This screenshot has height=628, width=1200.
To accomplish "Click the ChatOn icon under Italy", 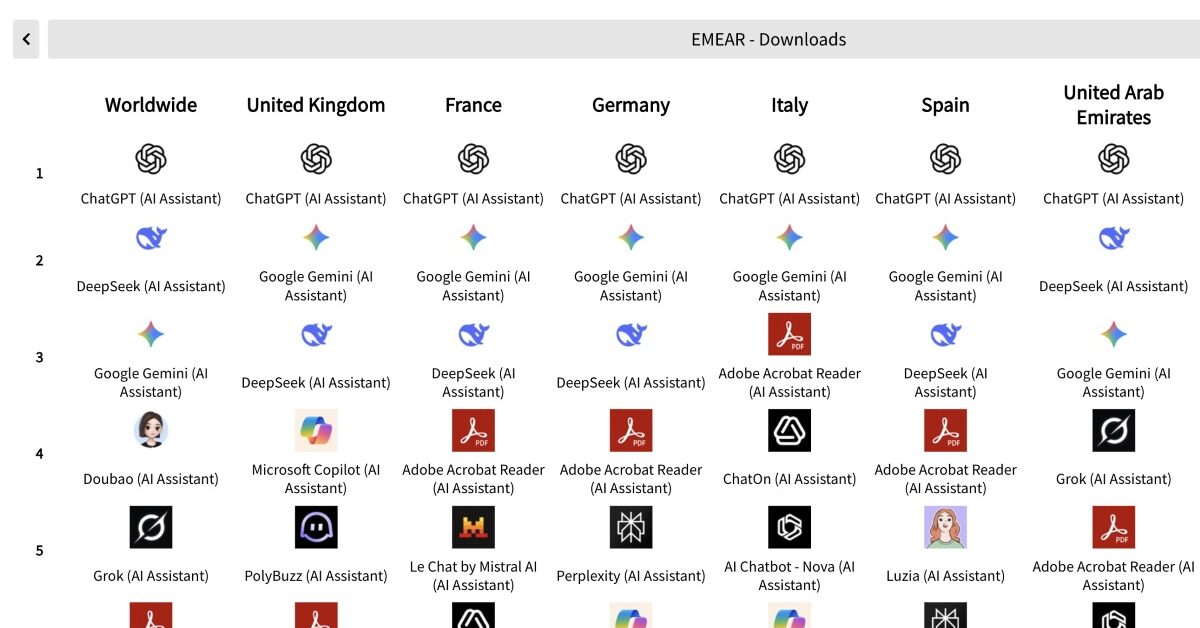I will click(789, 430).
